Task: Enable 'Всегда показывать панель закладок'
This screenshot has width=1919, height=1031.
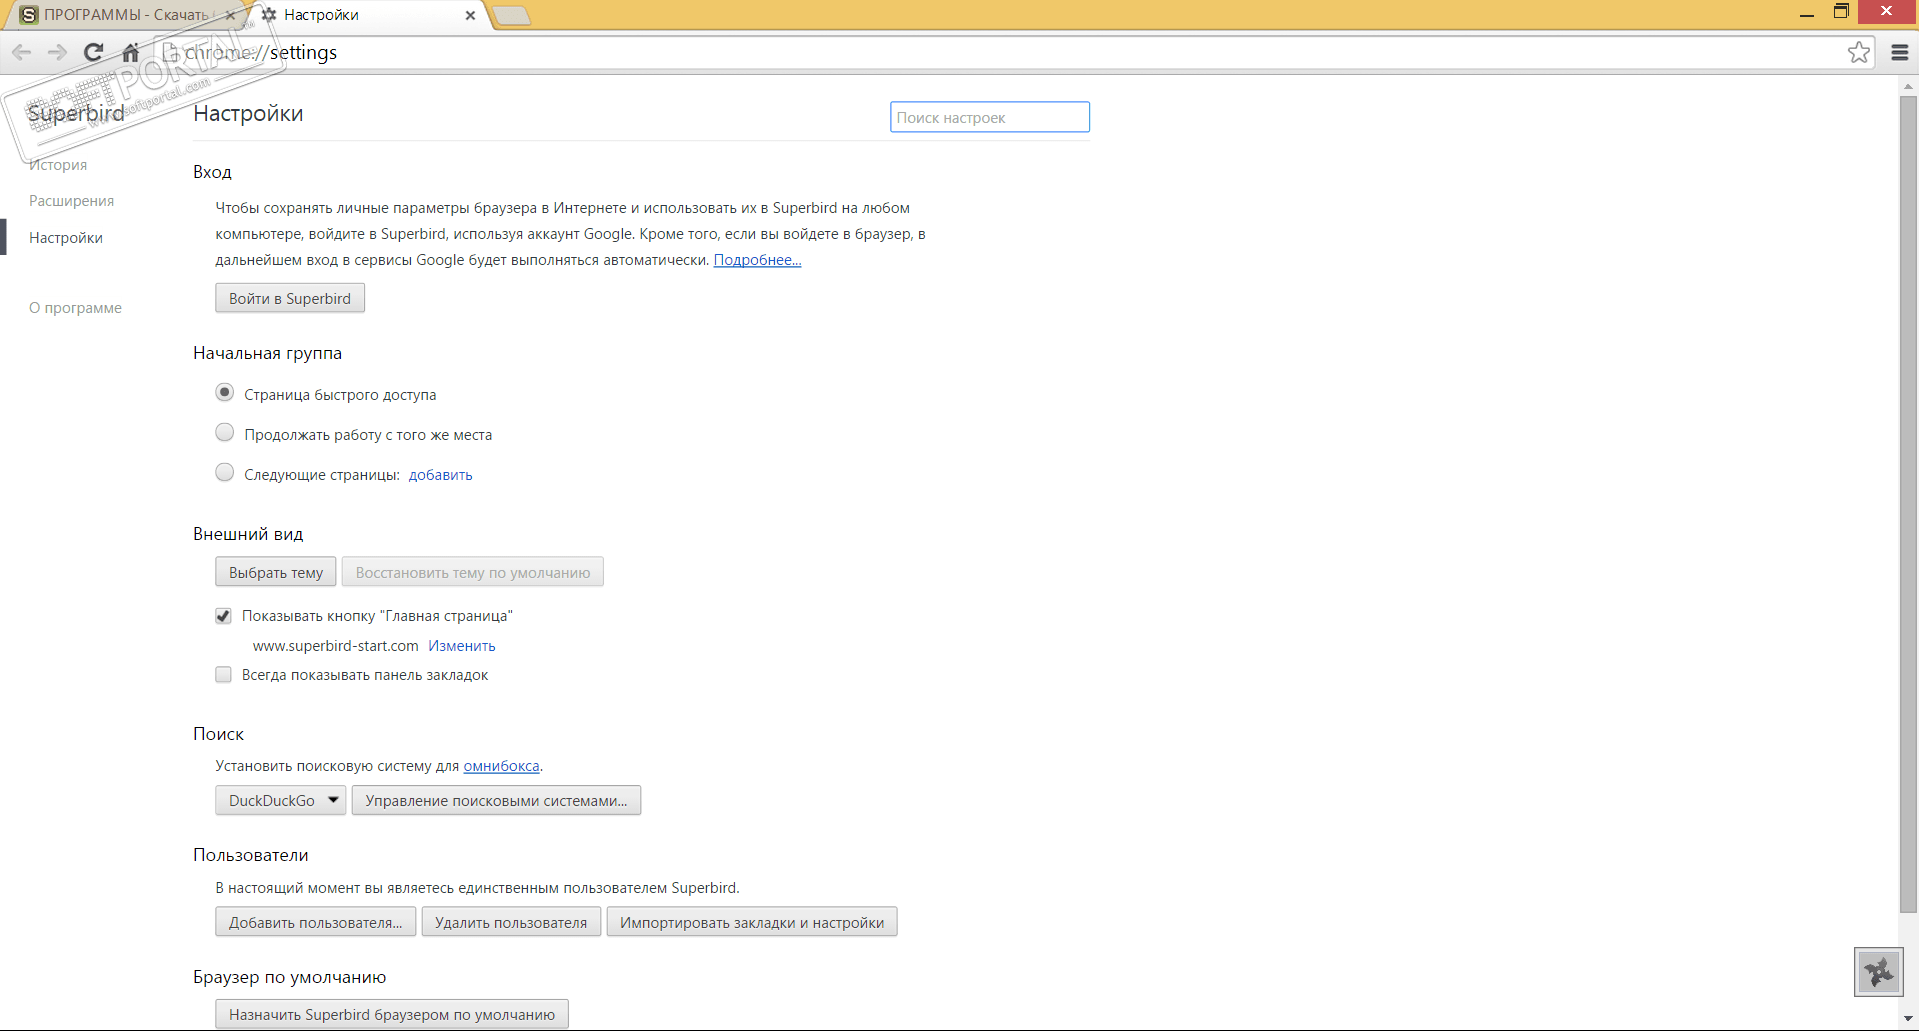Action: (223, 675)
